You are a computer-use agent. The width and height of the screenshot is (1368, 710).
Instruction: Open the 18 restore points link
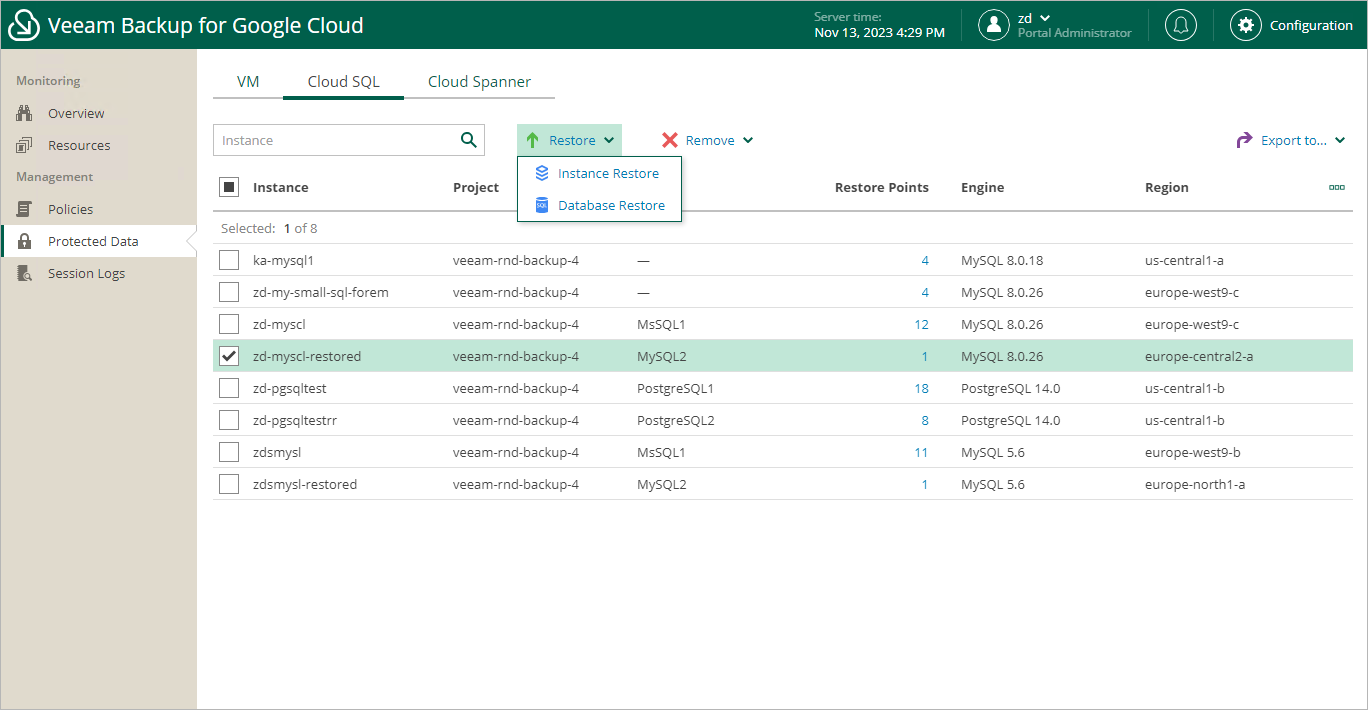(921, 388)
